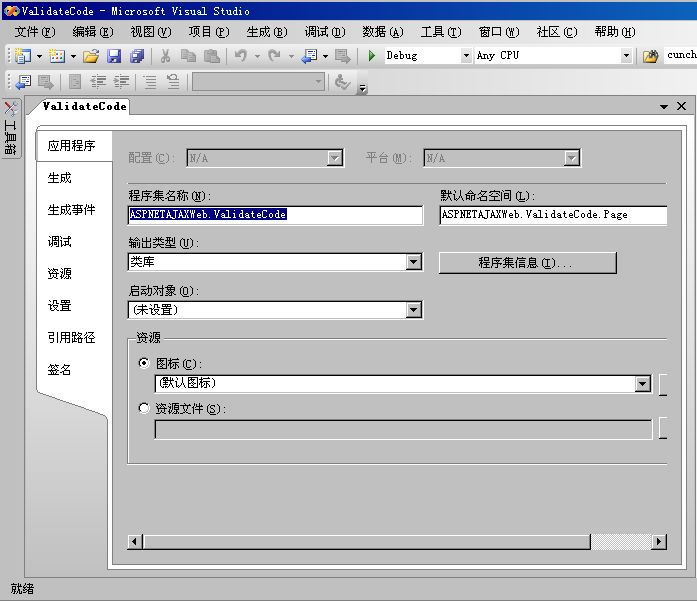The width and height of the screenshot is (697, 601).
Task: Save the file using the floppy disk icon
Action: tap(114, 56)
